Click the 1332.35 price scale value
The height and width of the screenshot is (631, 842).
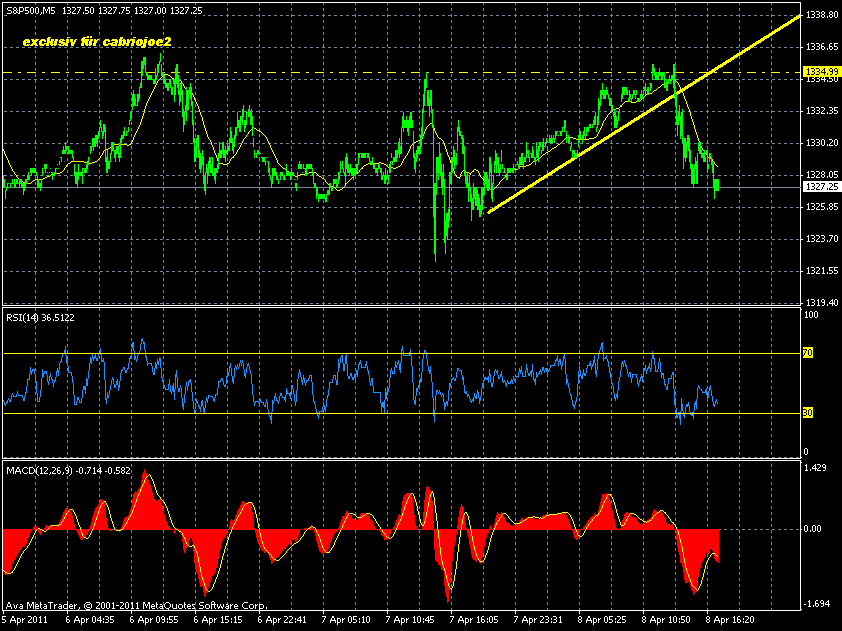coord(822,111)
